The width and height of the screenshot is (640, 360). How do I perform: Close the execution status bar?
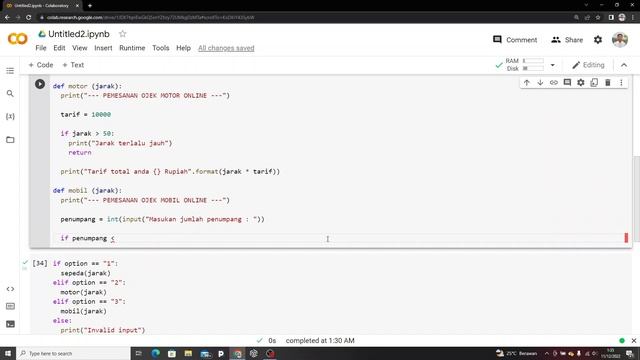click(633, 340)
